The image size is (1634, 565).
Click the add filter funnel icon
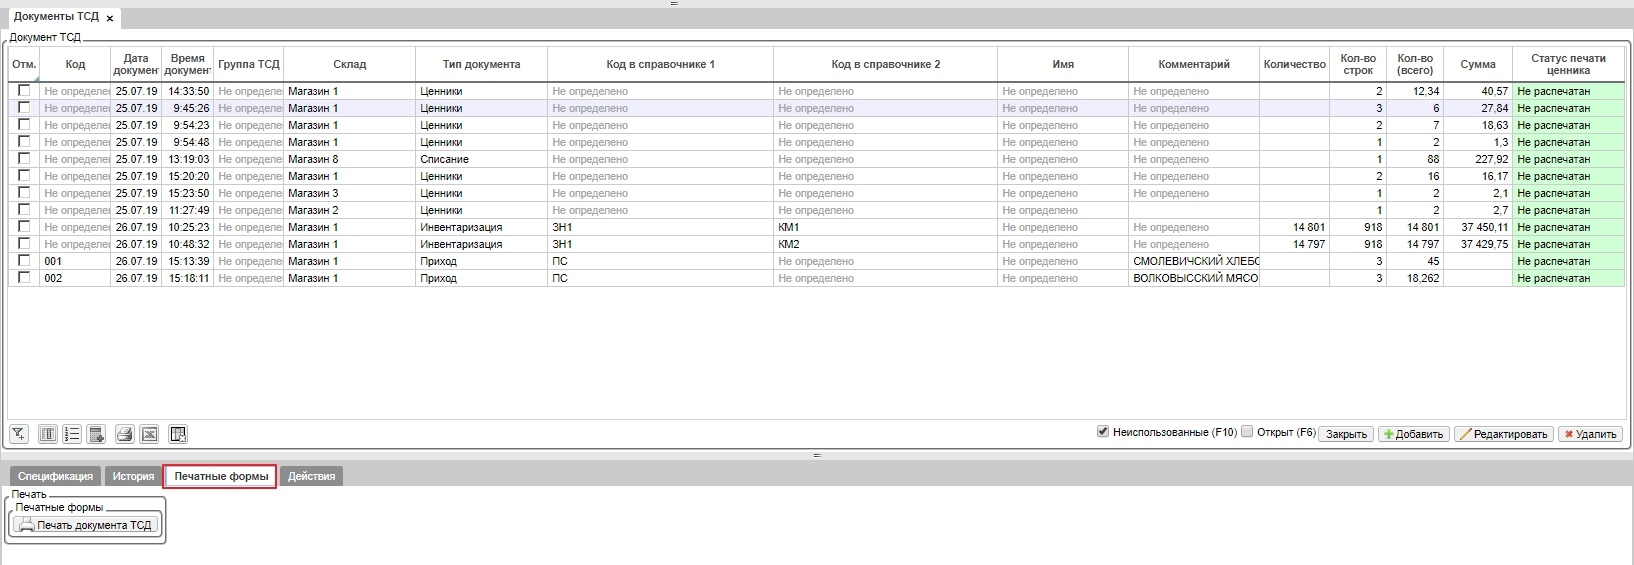coord(19,434)
